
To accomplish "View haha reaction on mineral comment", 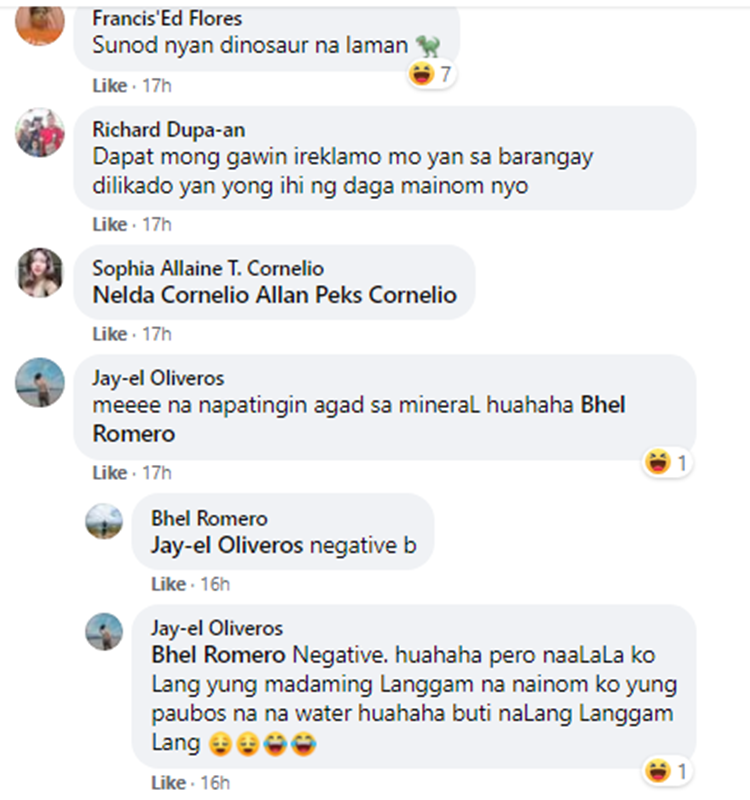I will [667, 462].
